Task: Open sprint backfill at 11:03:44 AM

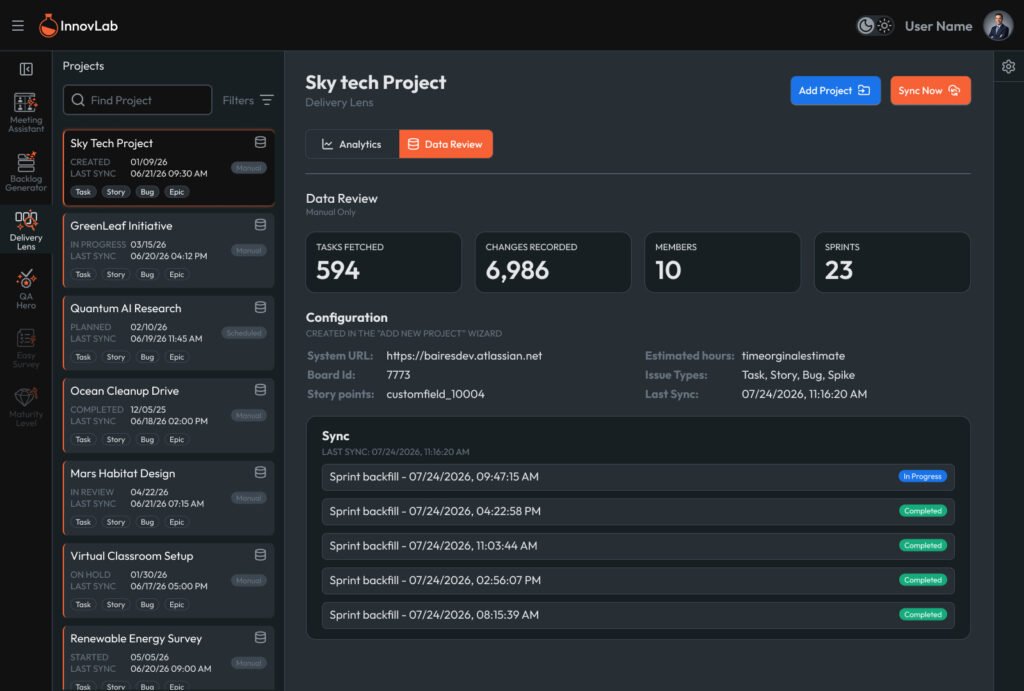Action: 638,546
